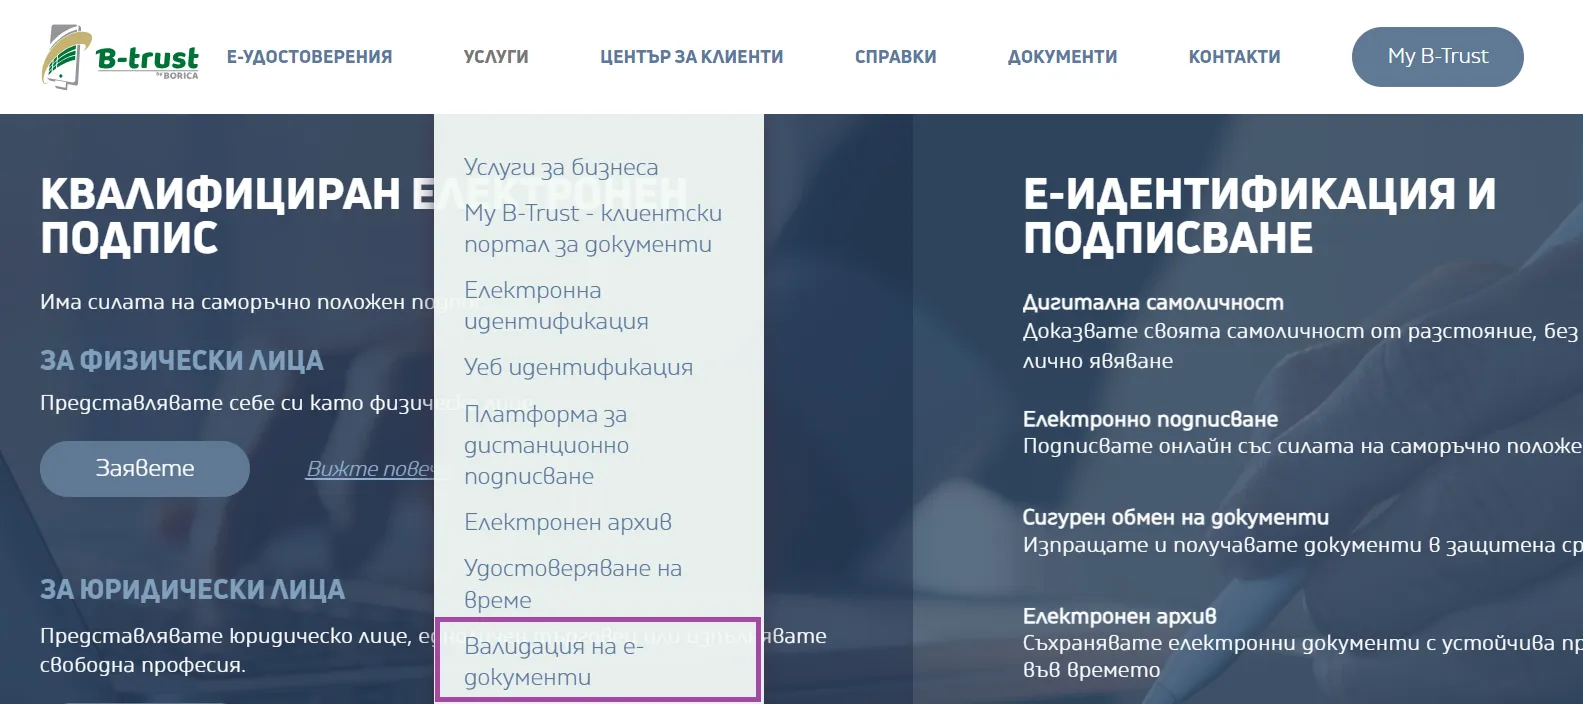The image size is (1583, 704).
Task: Go to КОНТАКТИ page
Action: click(x=1234, y=57)
